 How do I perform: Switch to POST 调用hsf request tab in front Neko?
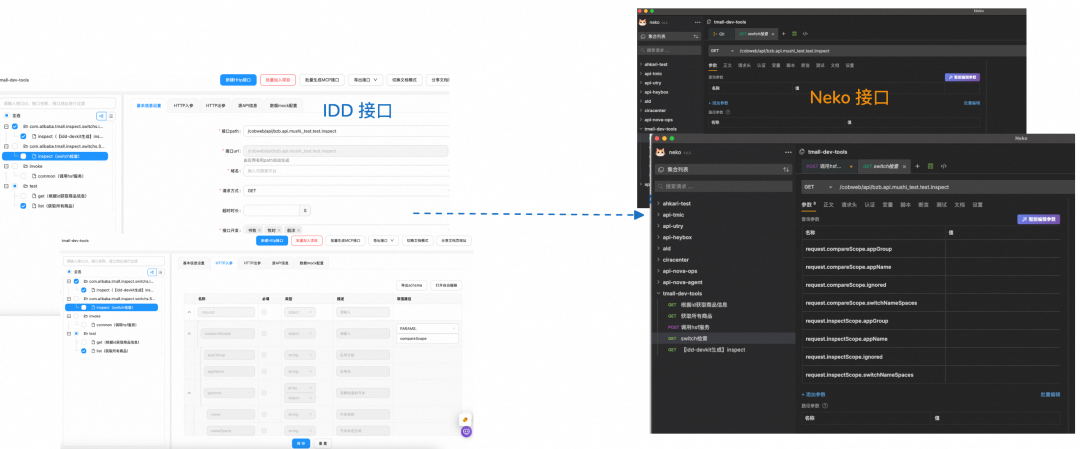point(829,167)
